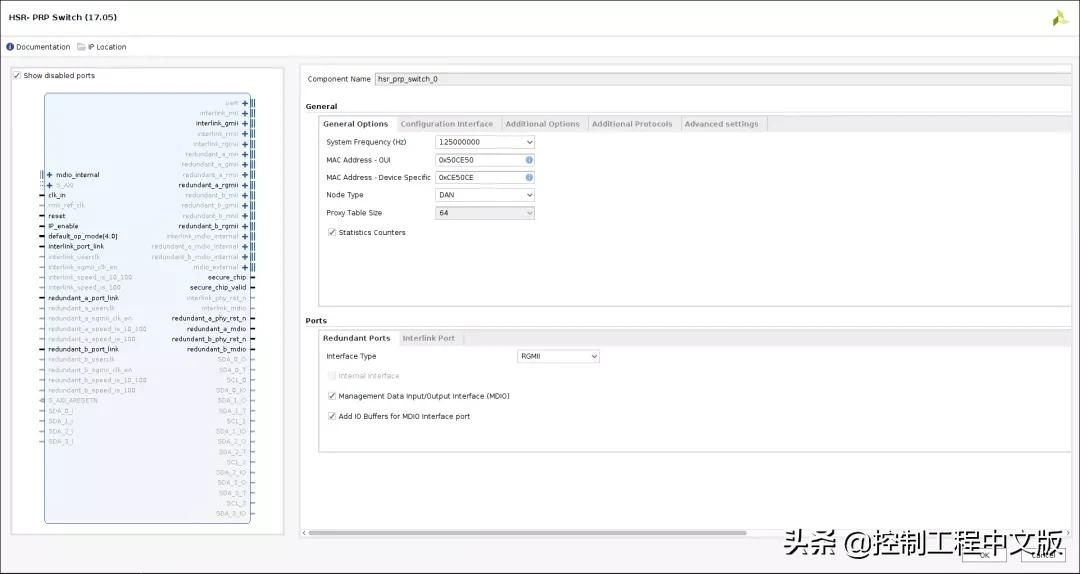The image size is (1080, 574).
Task: Open the Interface Type RGMII dropdown
Action: click(558, 356)
